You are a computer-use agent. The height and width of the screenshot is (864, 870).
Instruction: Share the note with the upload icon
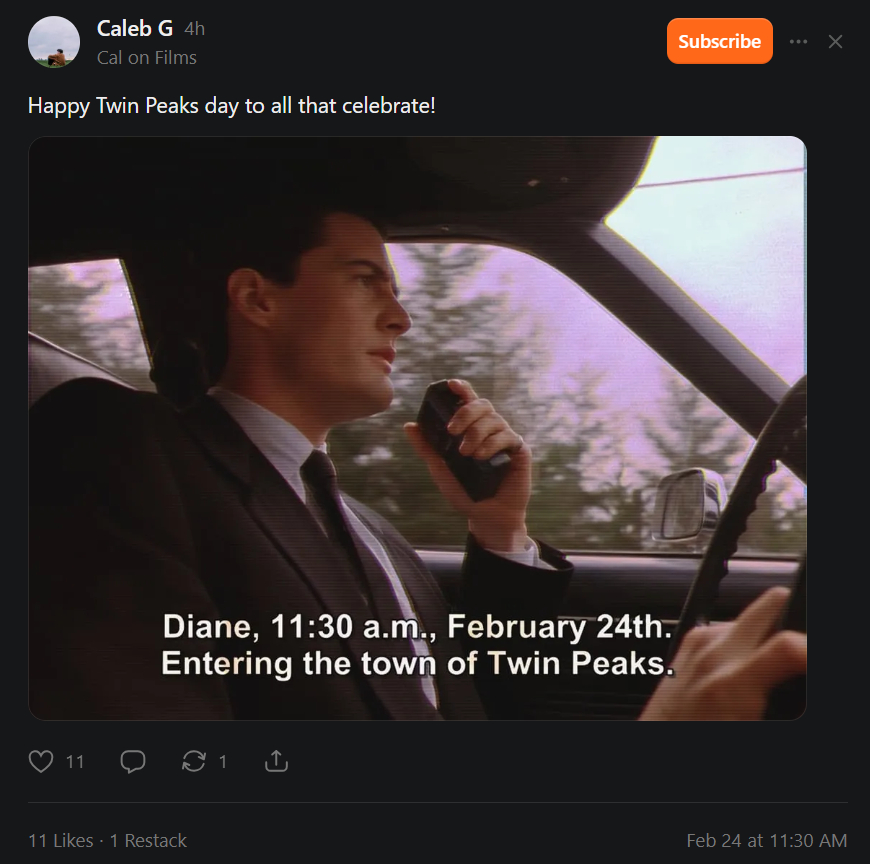coord(276,761)
